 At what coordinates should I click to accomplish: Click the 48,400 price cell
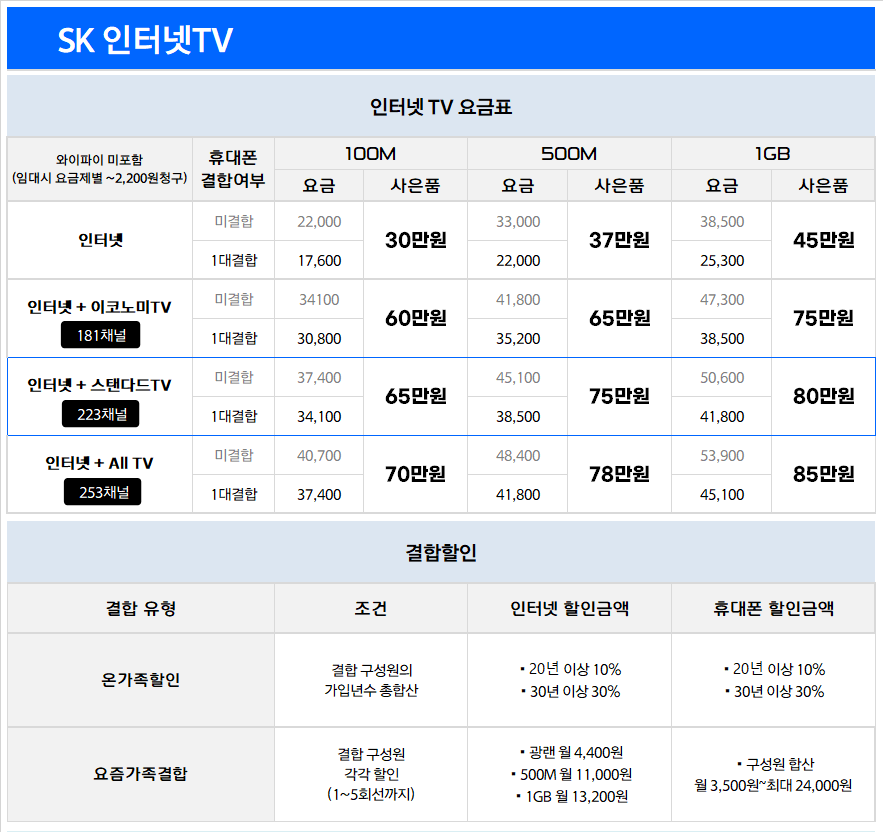click(518, 456)
